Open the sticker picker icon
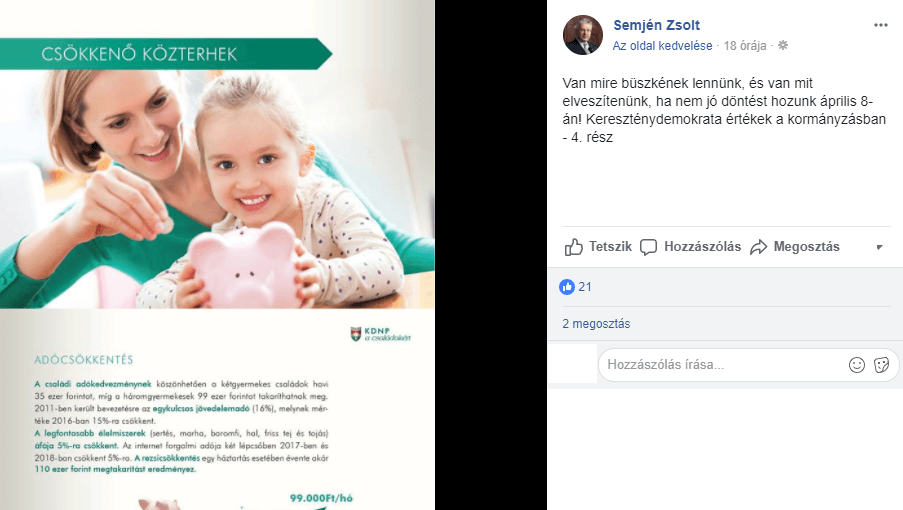This screenshot has width=903, height=510. (x=882, y=364)
